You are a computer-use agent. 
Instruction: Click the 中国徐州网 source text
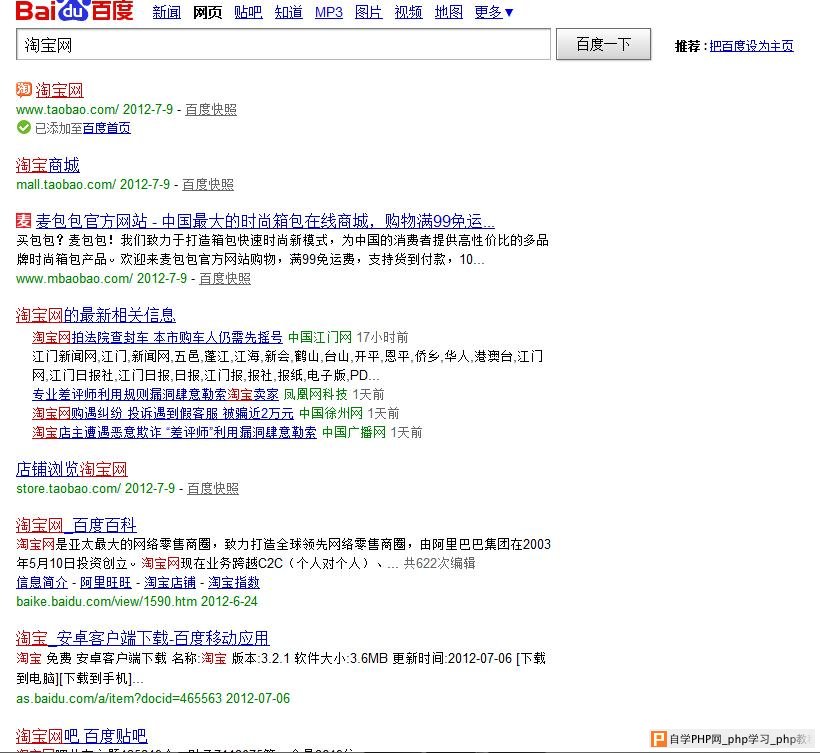click(x=331, y=414)
